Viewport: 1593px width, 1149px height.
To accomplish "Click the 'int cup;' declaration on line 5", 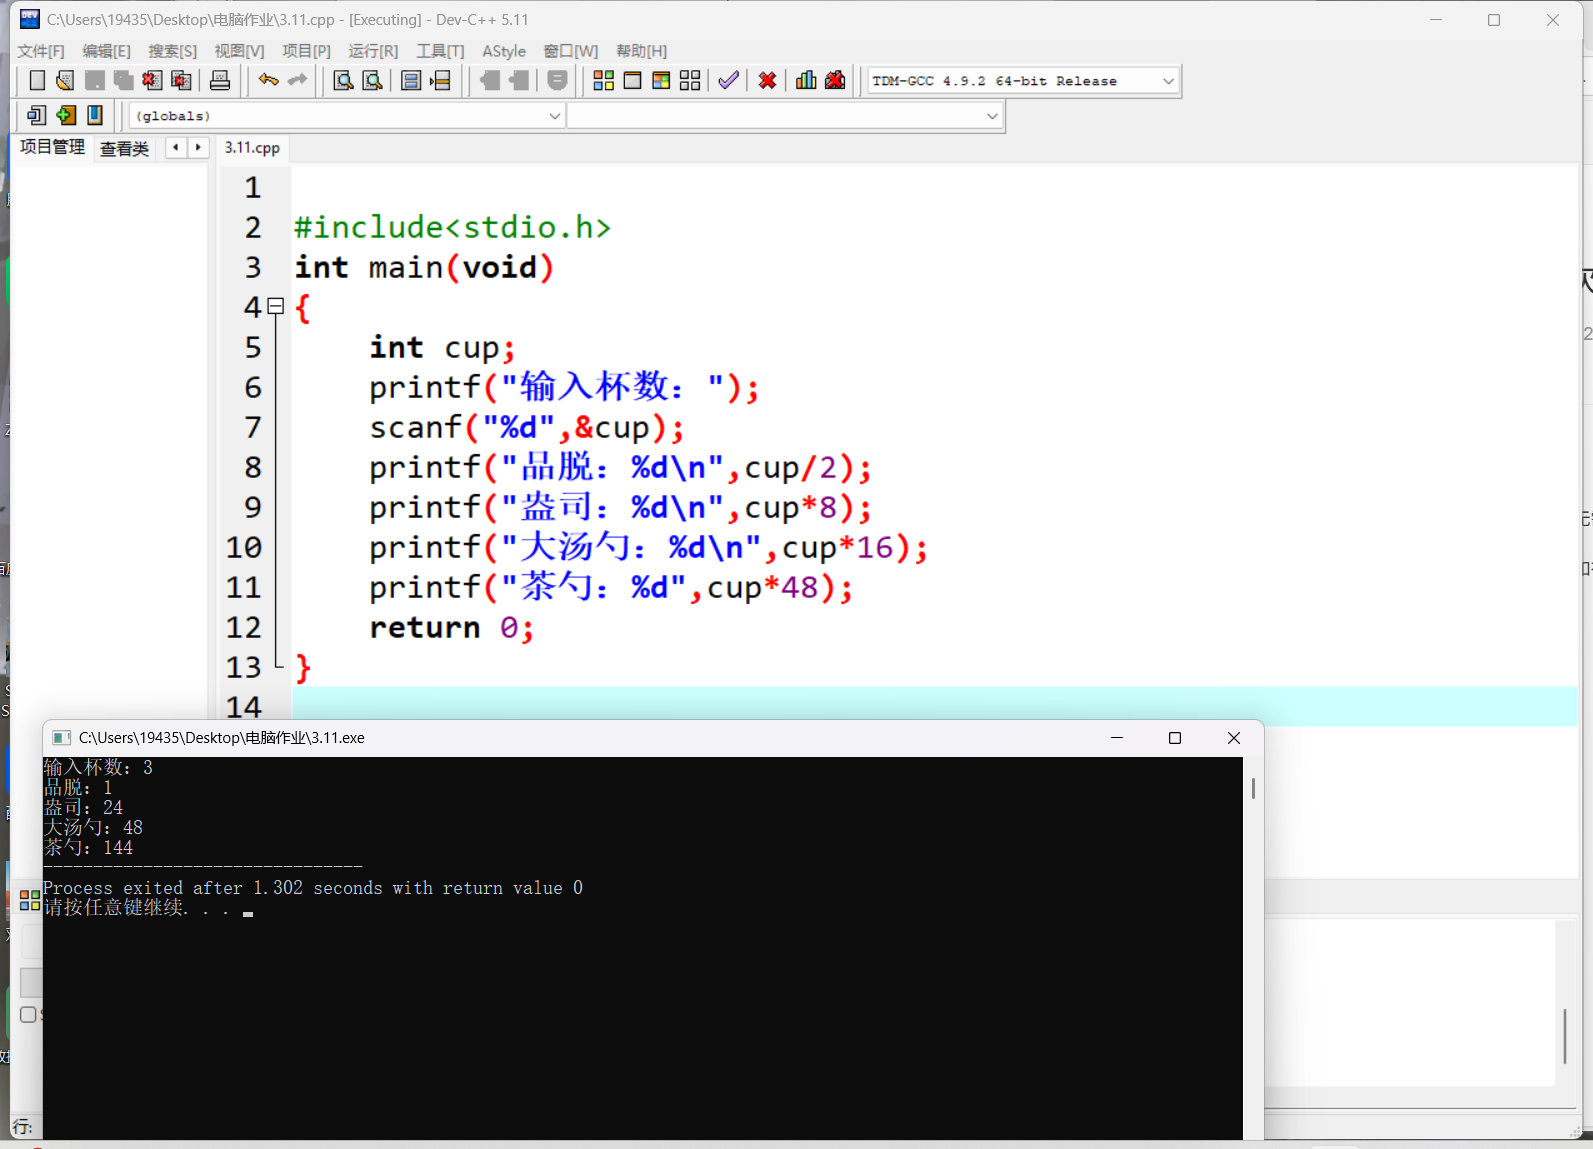I will coord(442,347).
